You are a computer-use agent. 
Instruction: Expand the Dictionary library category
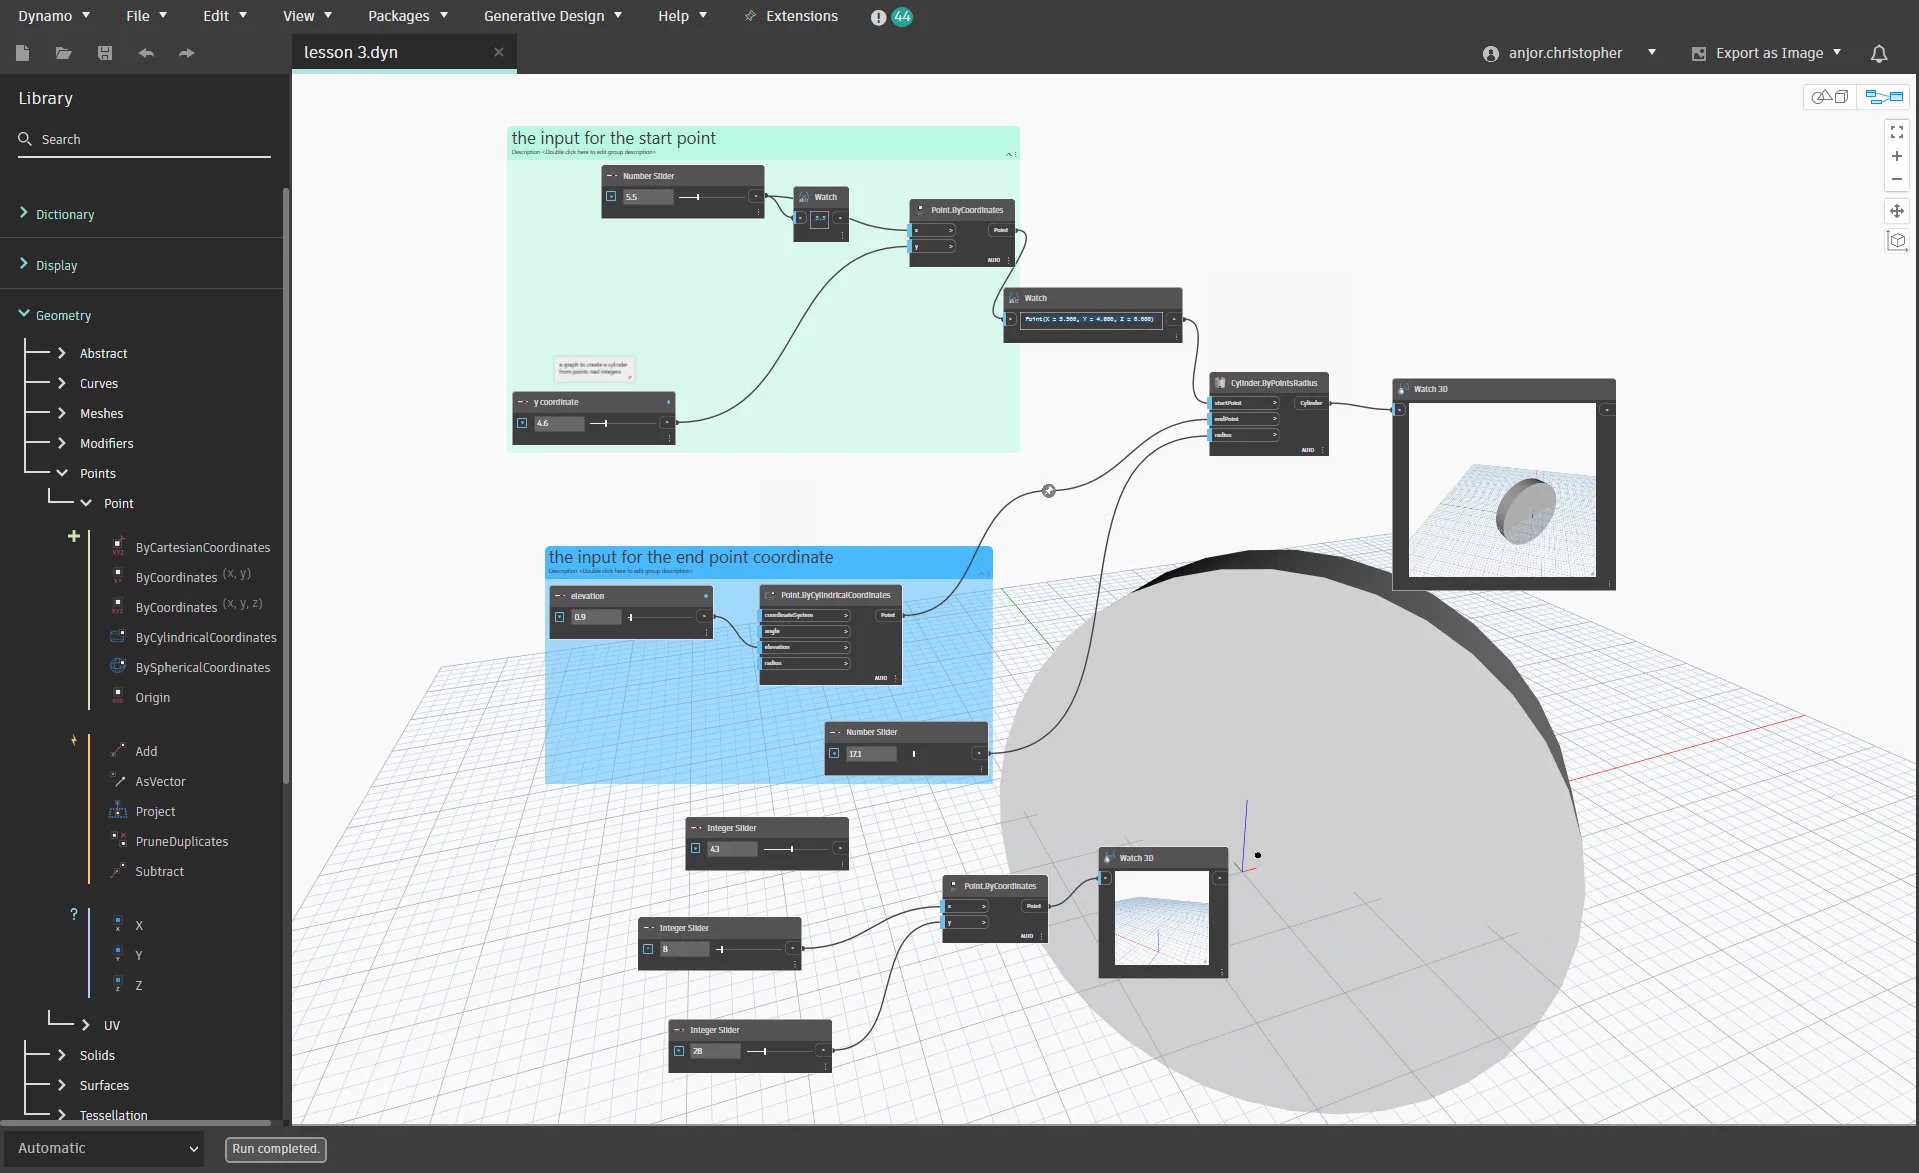pyautogui.click(x=24, y=213)
